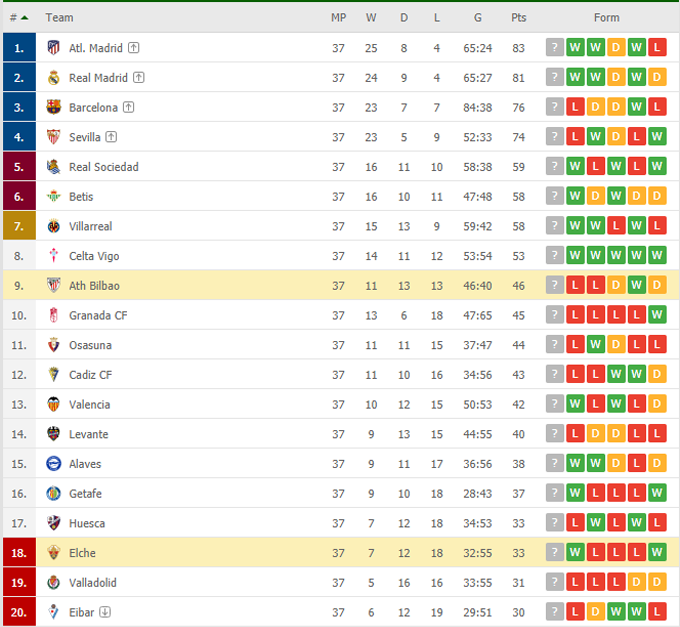
Task: Open the Real Sociedad team link
Action: click(x=104, y=167)
